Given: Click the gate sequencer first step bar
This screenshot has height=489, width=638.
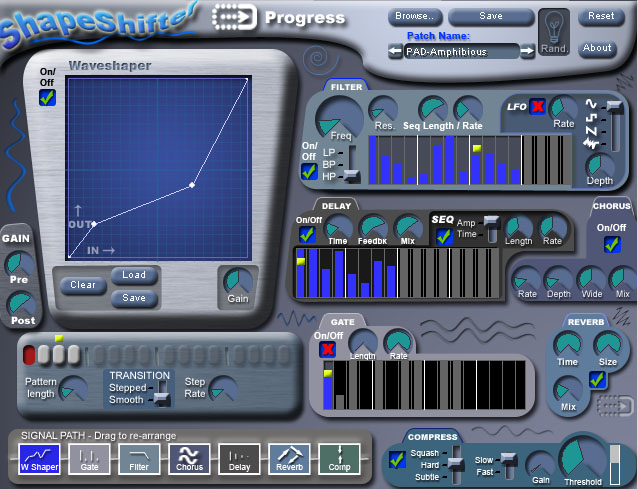Looking at the screenshot, I should coord(328,385).
